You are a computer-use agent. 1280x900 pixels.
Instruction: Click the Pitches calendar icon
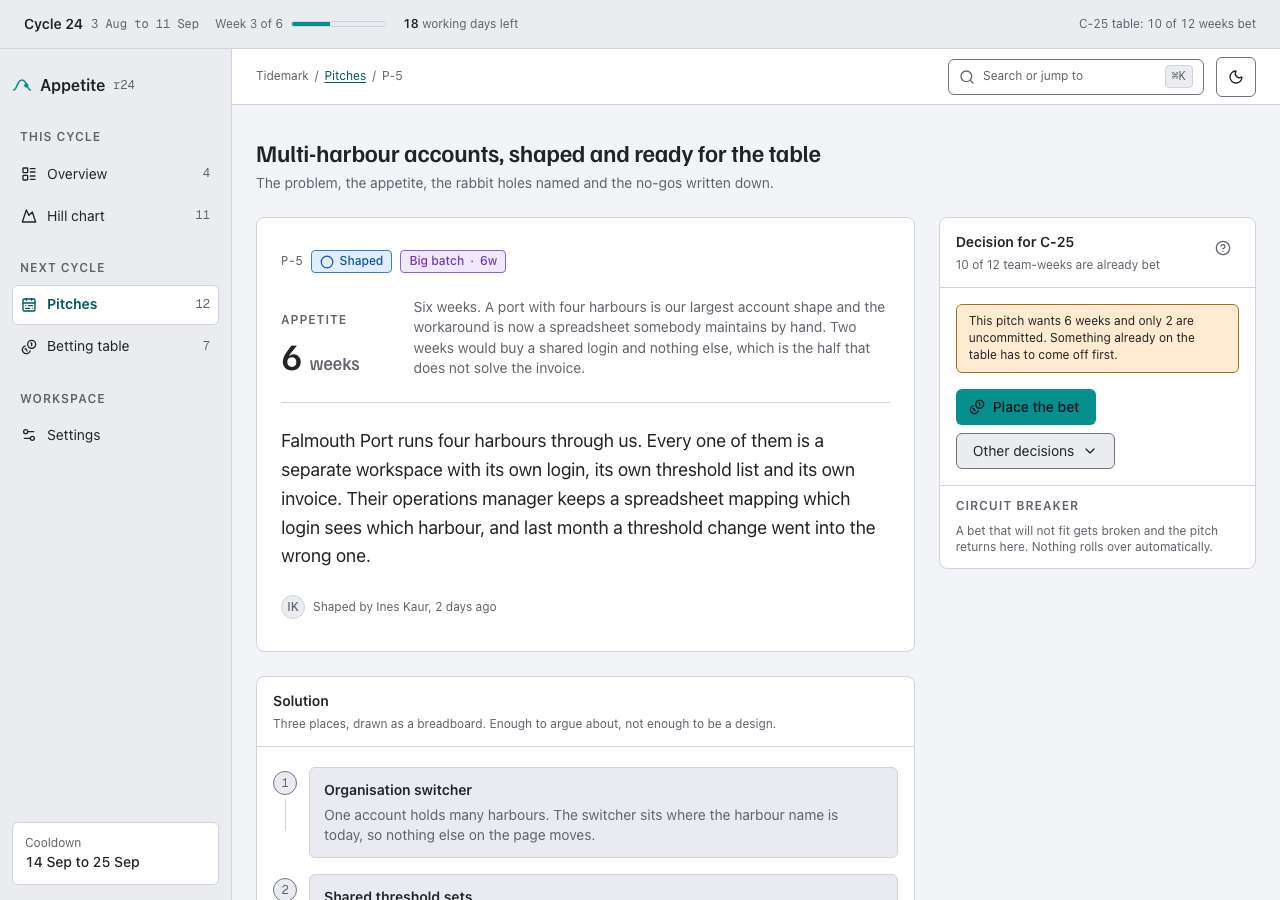click(29, 304)
